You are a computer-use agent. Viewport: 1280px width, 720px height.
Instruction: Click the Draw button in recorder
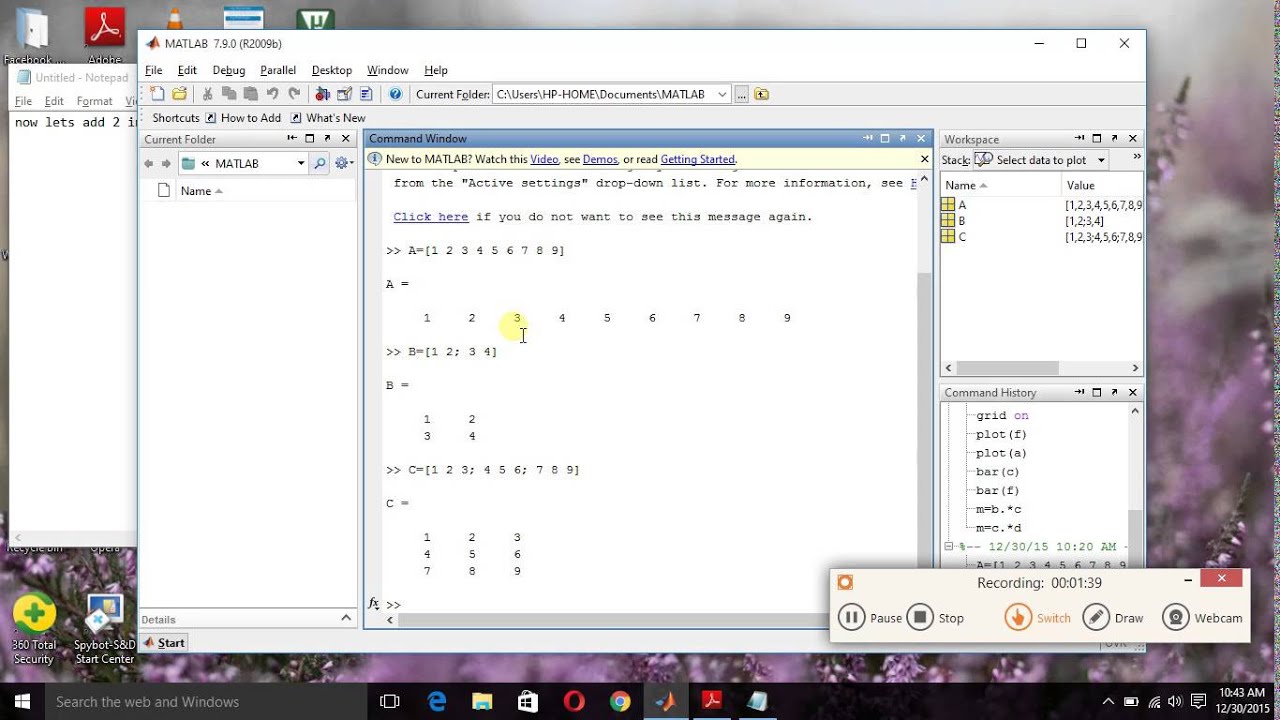(x=1113, y=617)
